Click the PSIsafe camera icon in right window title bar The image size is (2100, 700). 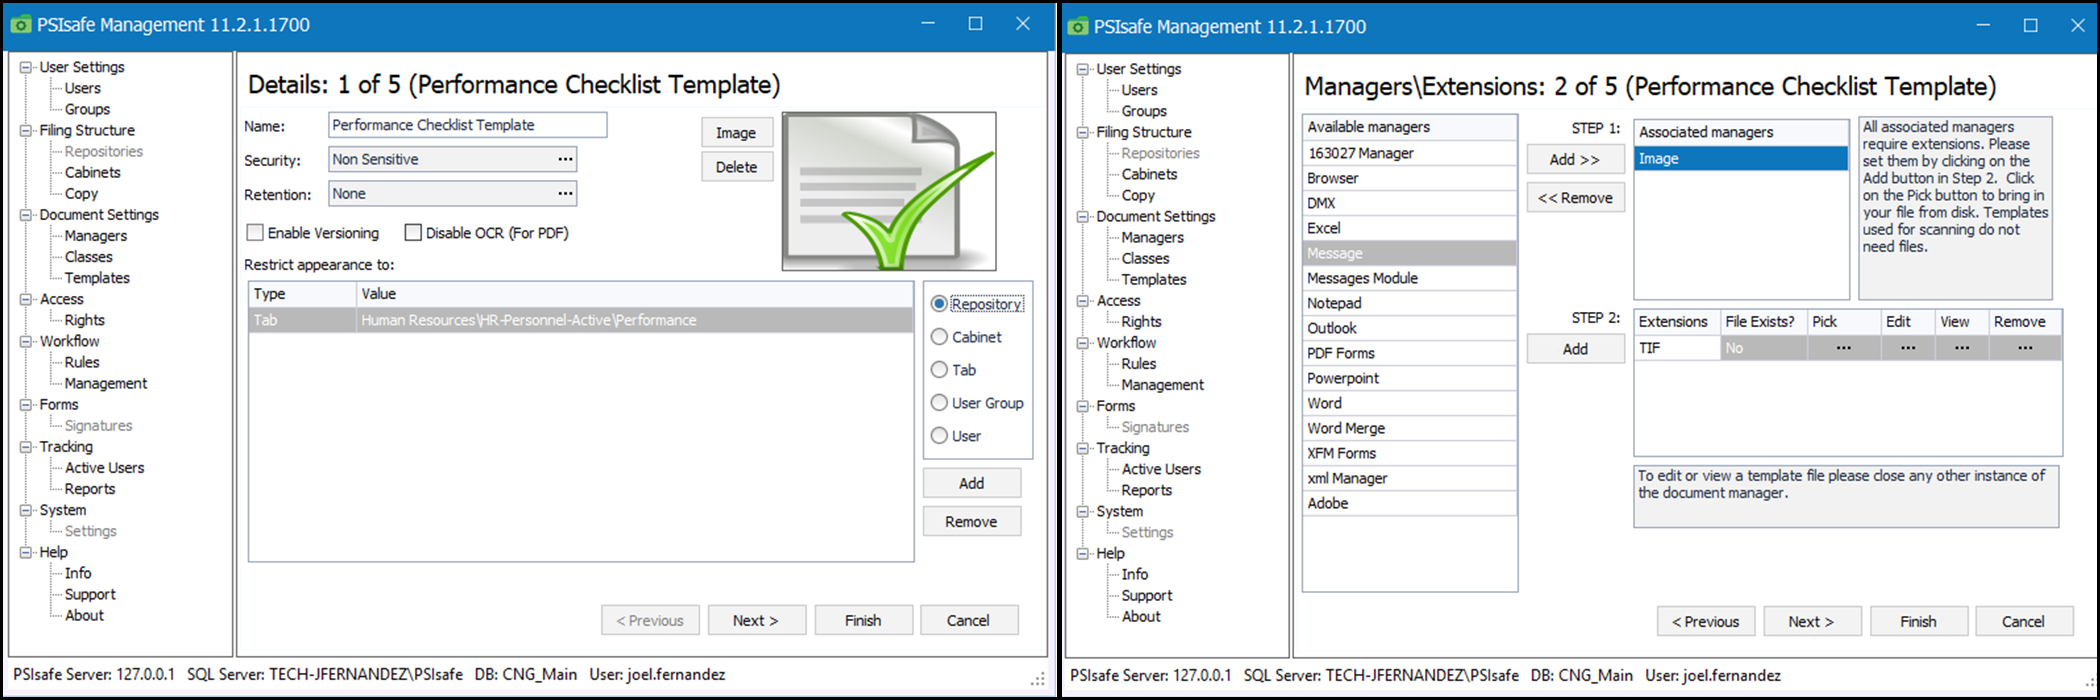pyautogui.click(x=1078, y=27)
